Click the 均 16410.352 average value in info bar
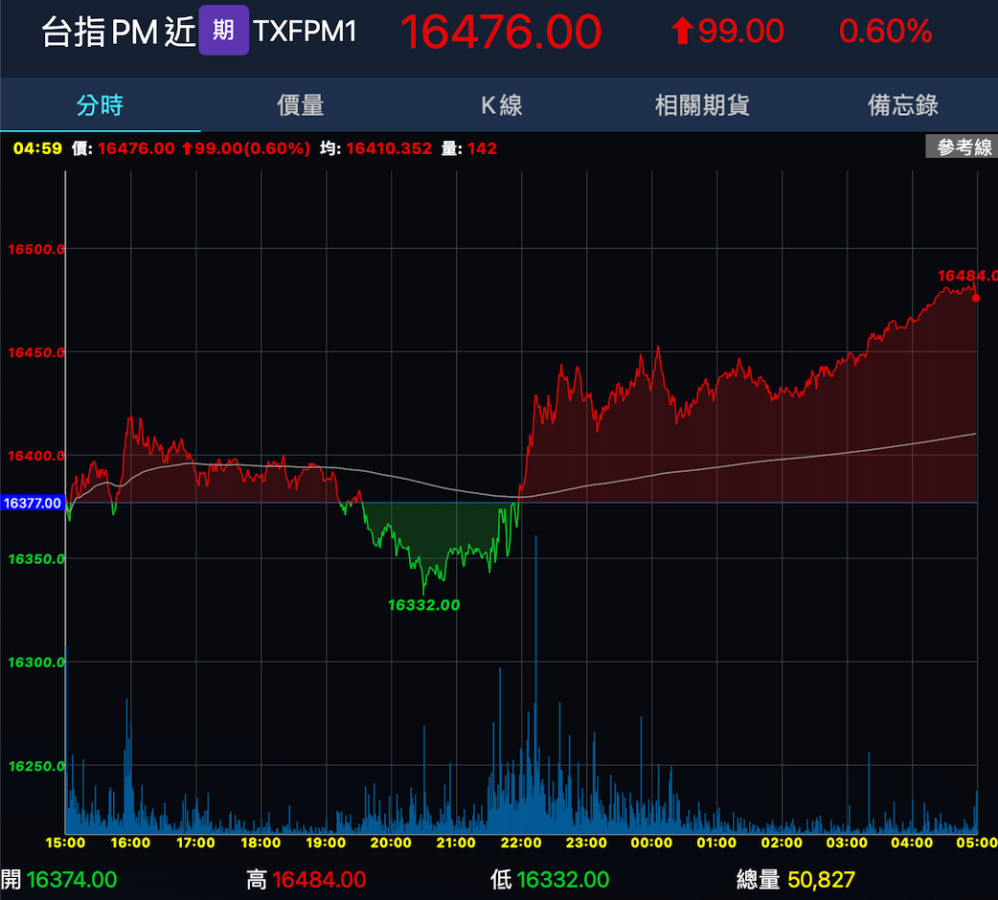Image resolution: width=998 pixels, height=900 pixels. pyautogui.click(x=388, y=148)
